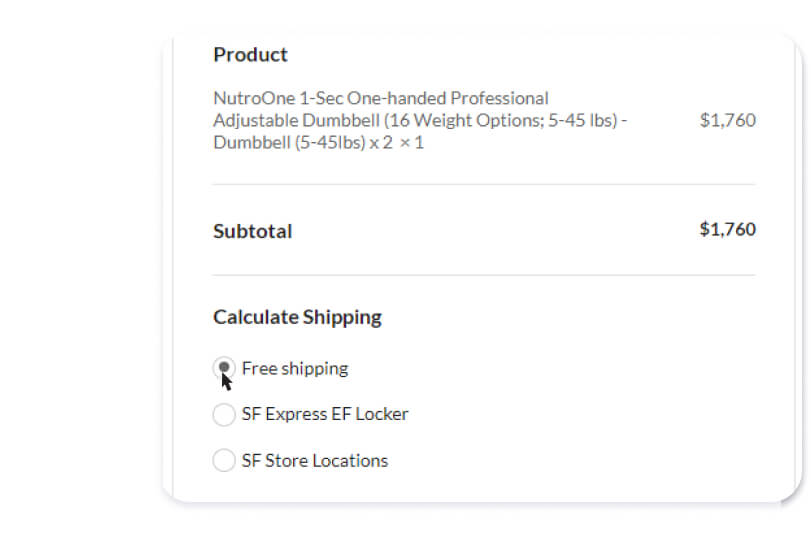Click the 'Dumbbell (5-45lbs) x 2' variation text
This screenshot has width=811, height=534.
pyautogui.click(x=303, y=142)
